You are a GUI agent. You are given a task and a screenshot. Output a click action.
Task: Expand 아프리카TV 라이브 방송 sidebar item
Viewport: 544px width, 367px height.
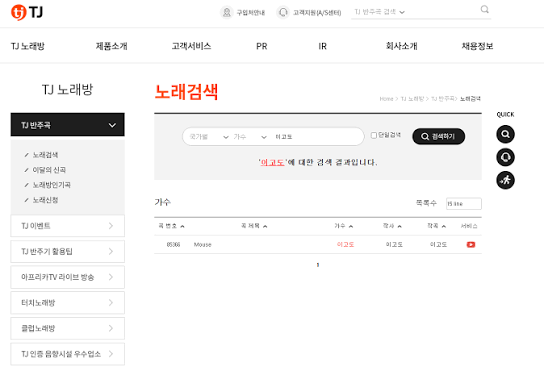68,277
